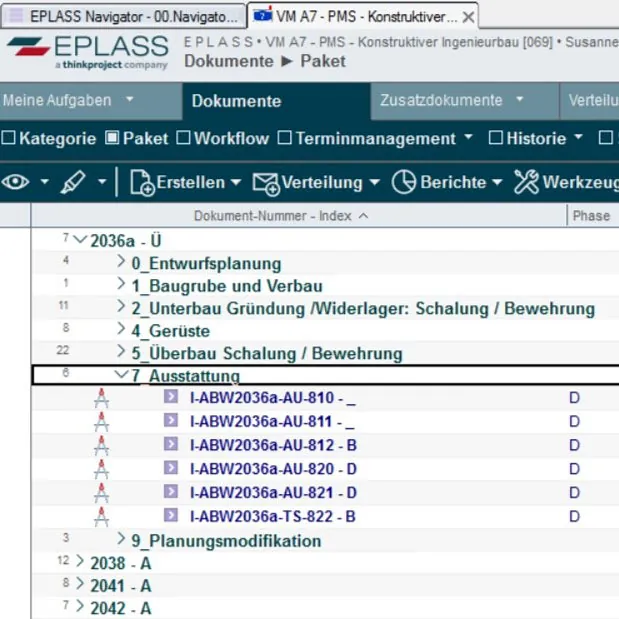Click the highlighter pen tool icon
Image resolution: width=619 pixels, height=619 pixels.
tap(73, 182)
